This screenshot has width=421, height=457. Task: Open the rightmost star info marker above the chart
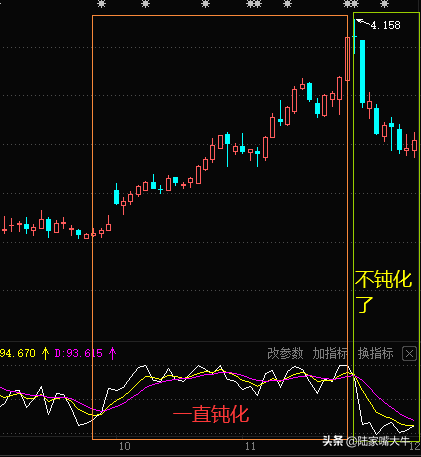click(x=384, y=4)
